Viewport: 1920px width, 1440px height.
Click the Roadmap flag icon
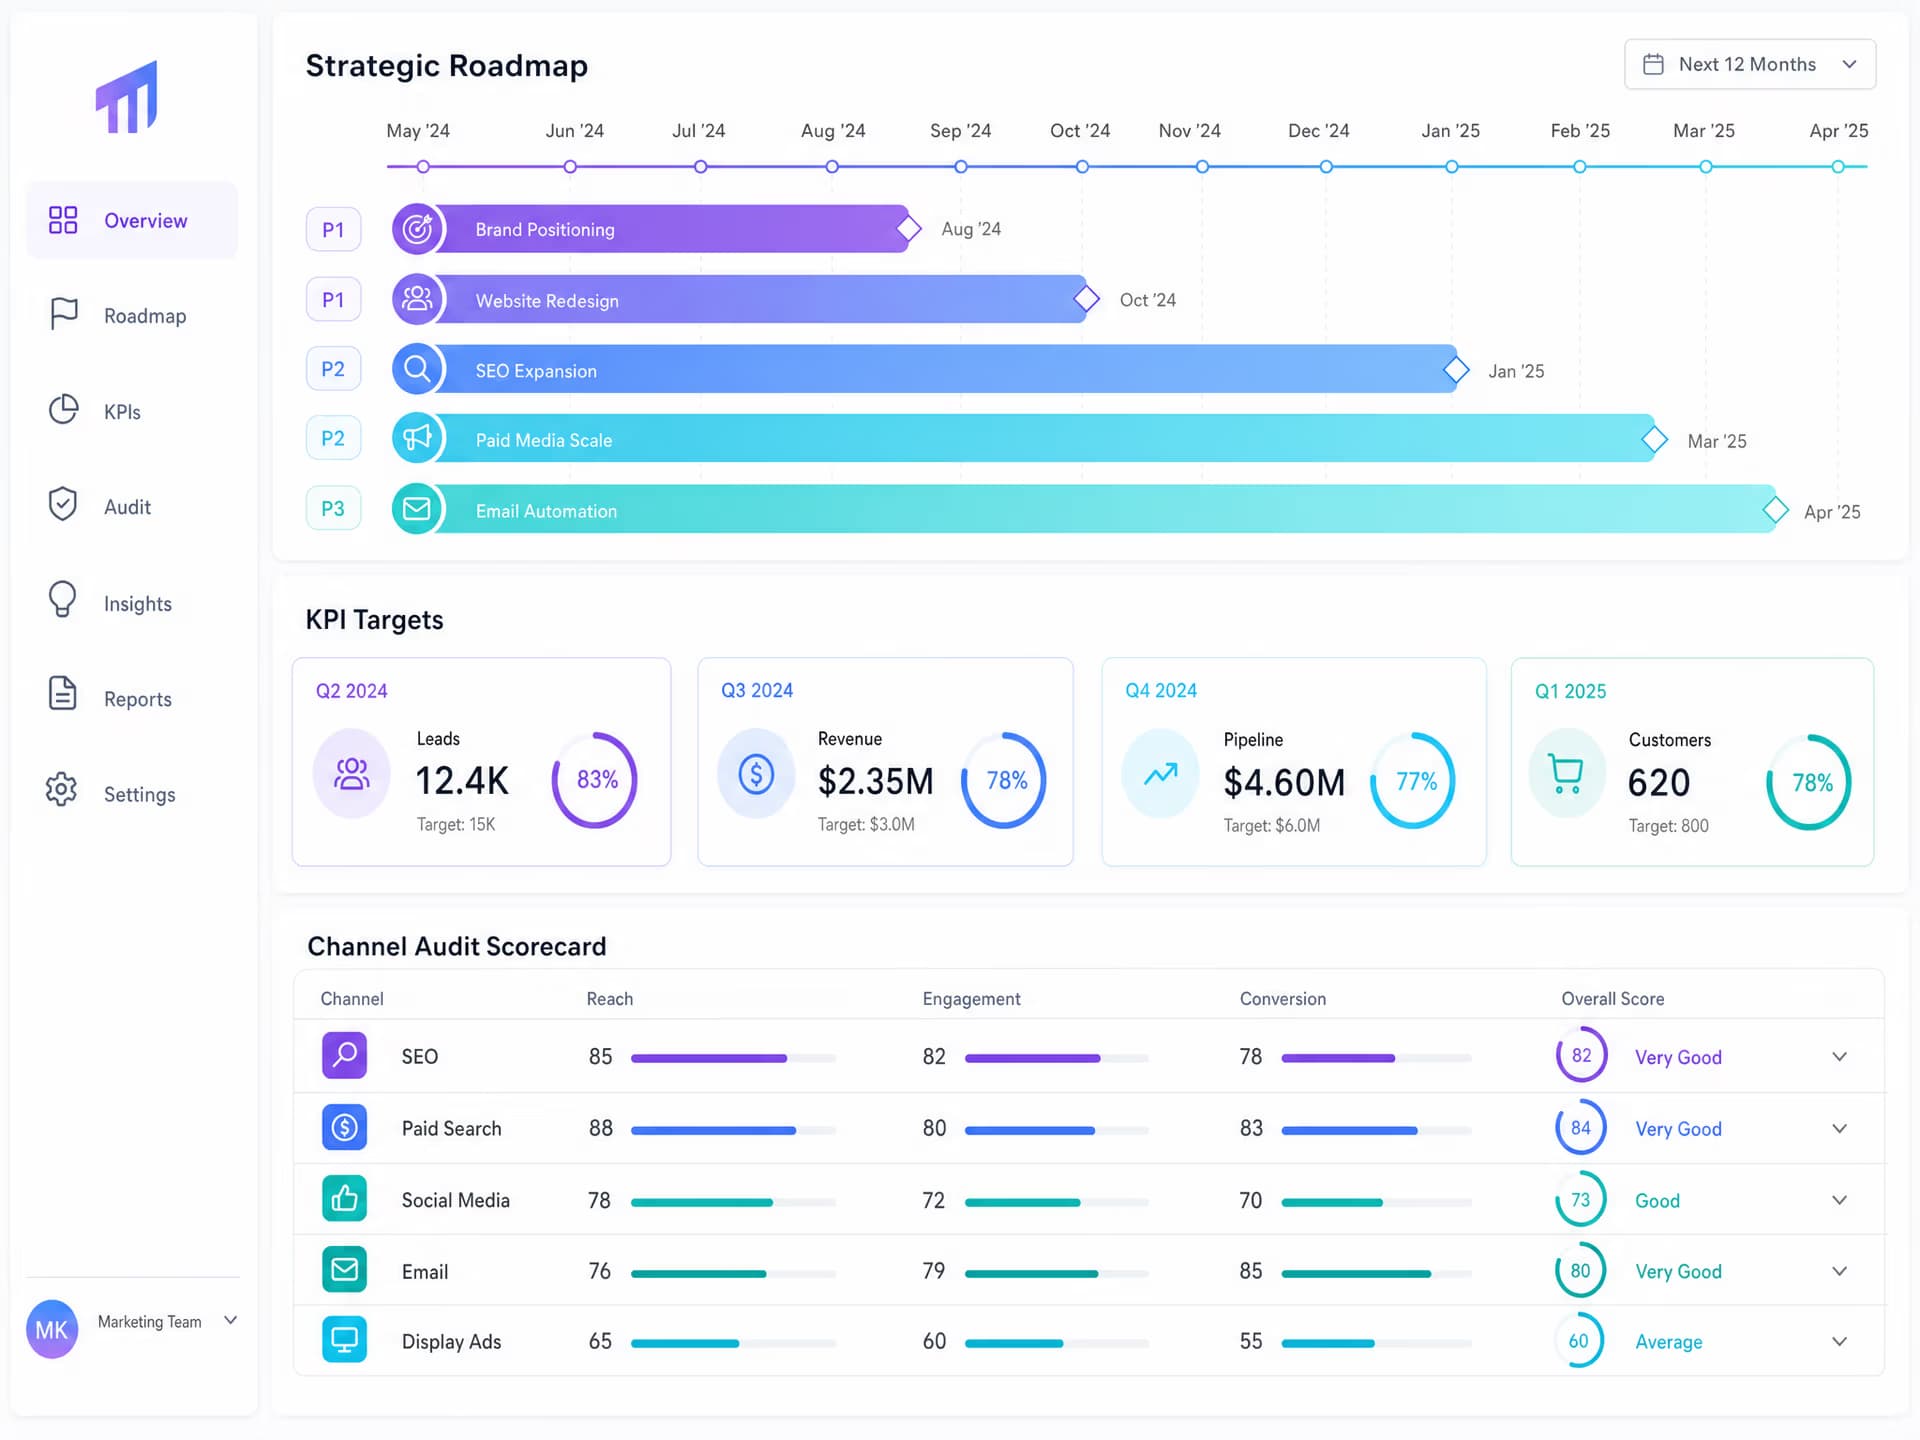[x=63, y=314]
